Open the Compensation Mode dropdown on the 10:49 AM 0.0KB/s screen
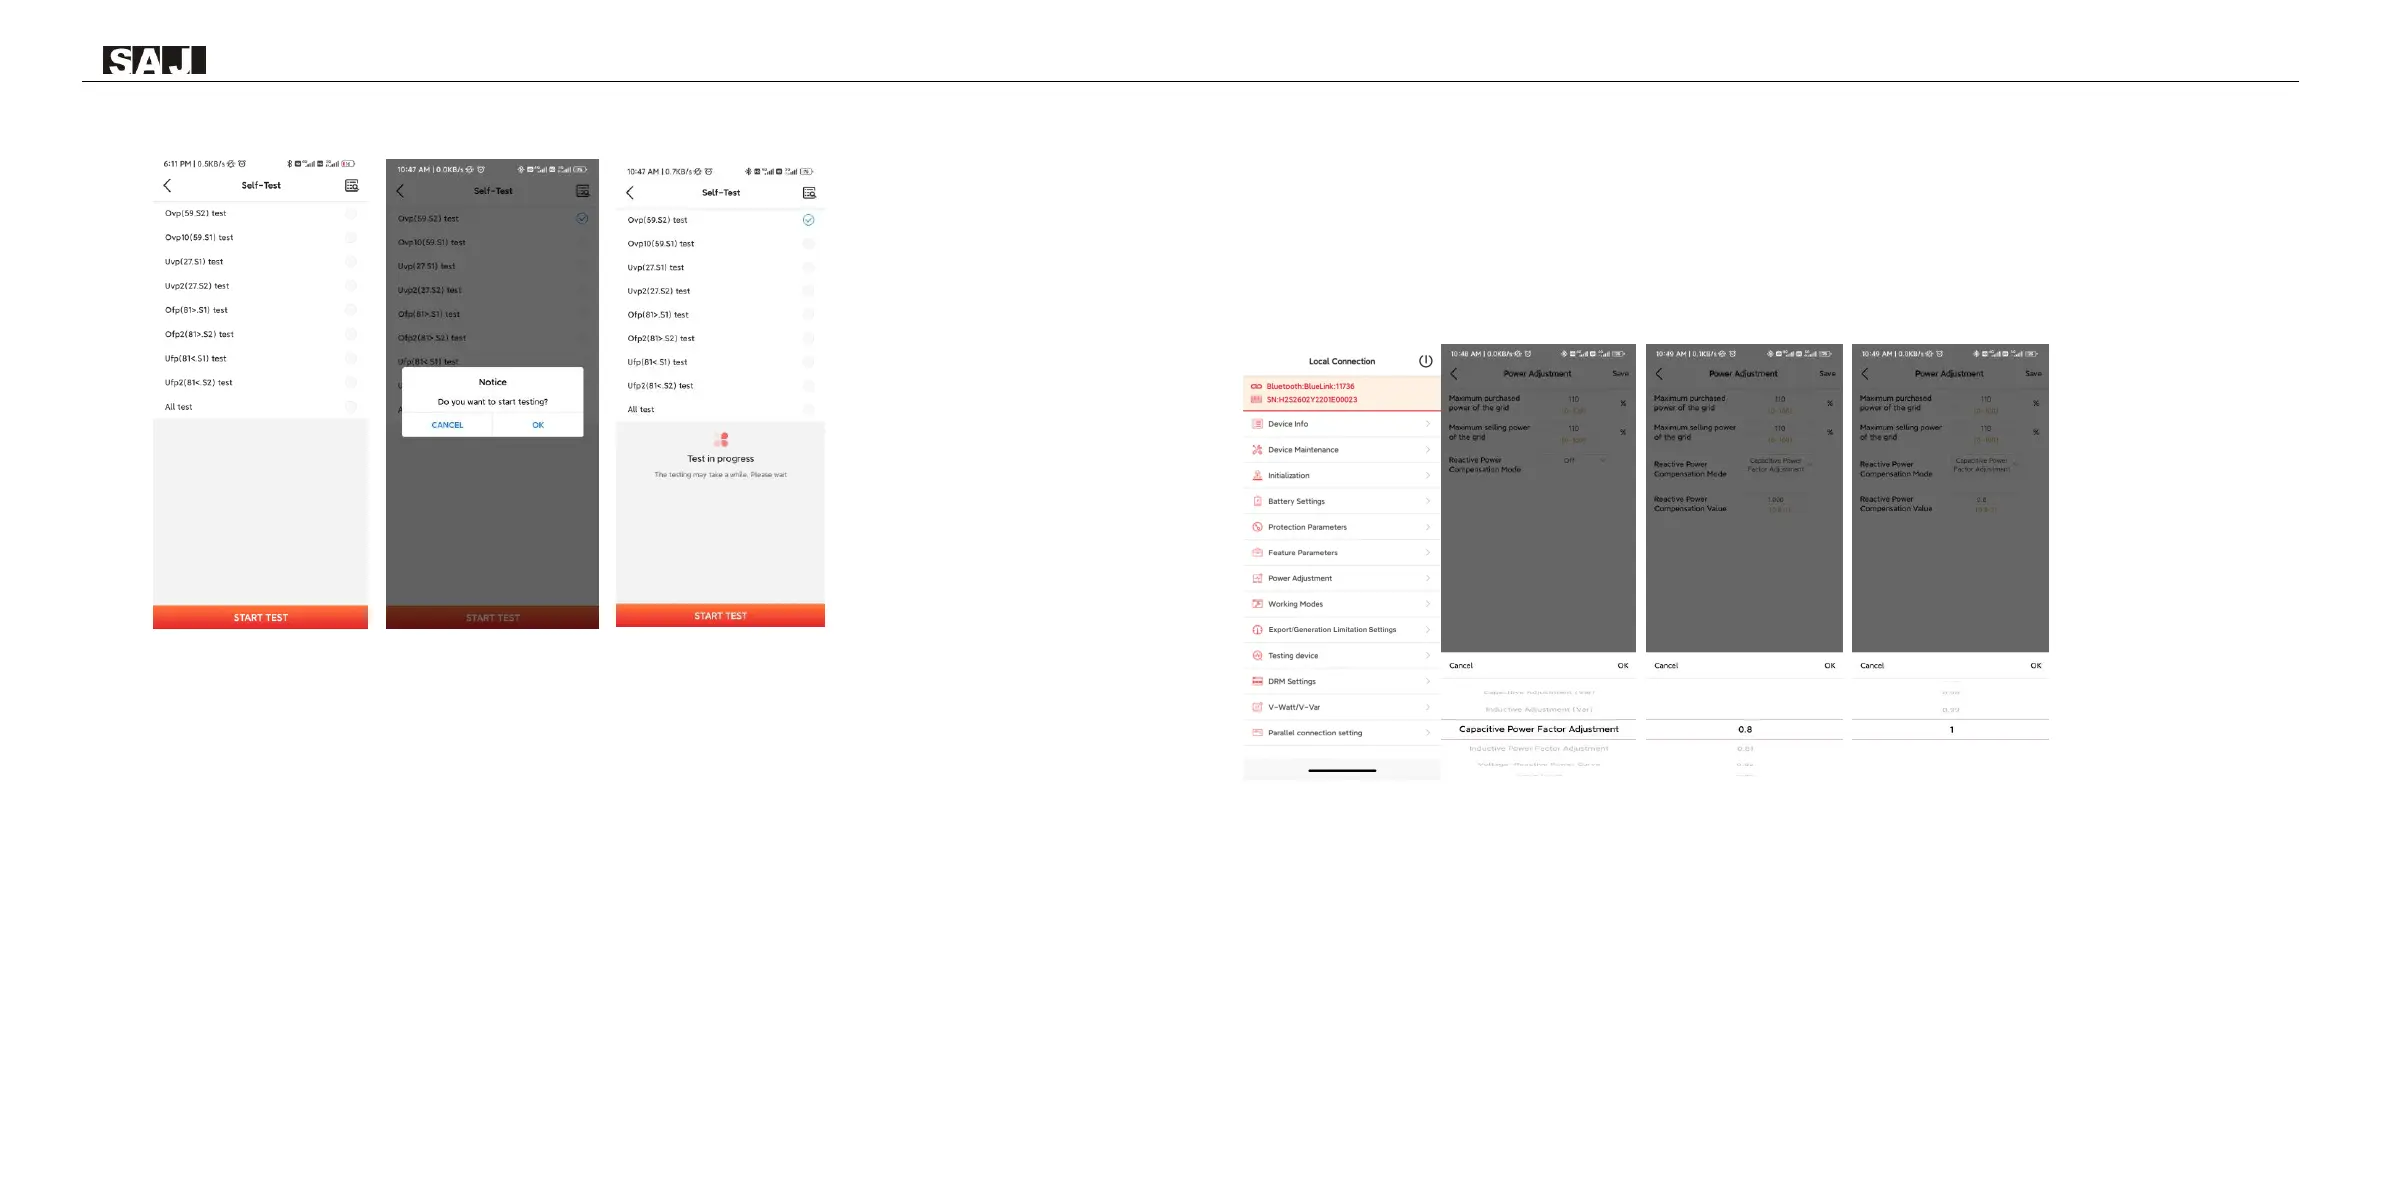The image size is (2381, 1190). pyautogui.click(x=1985, y=465)
